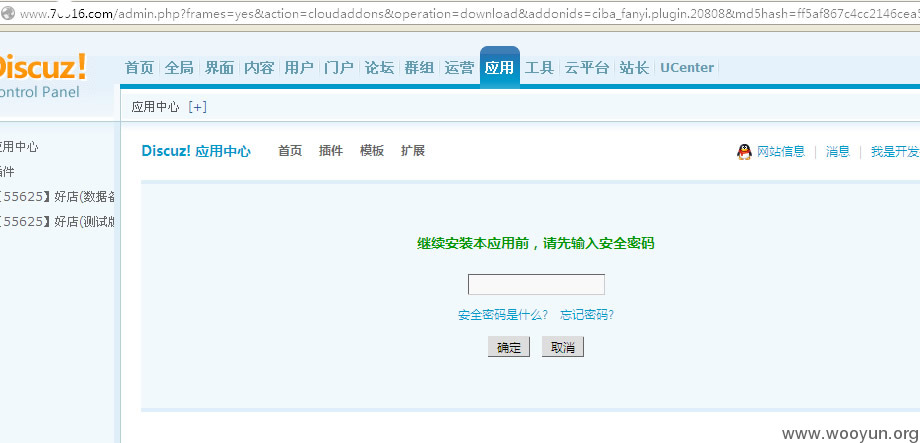Open the 云平台 tab
920x443 pixels.
(x=587, y=67)
